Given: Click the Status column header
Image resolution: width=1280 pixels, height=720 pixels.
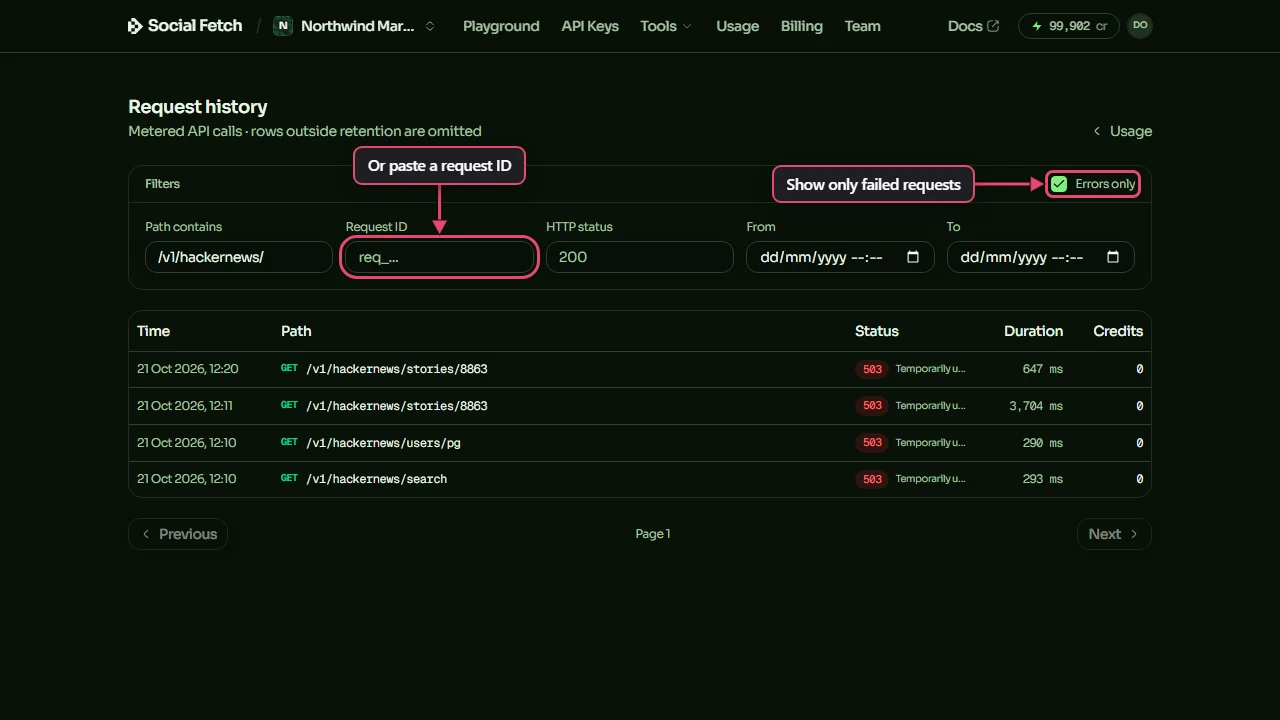Looking at the screenshot, I should [x=877, y=331].
